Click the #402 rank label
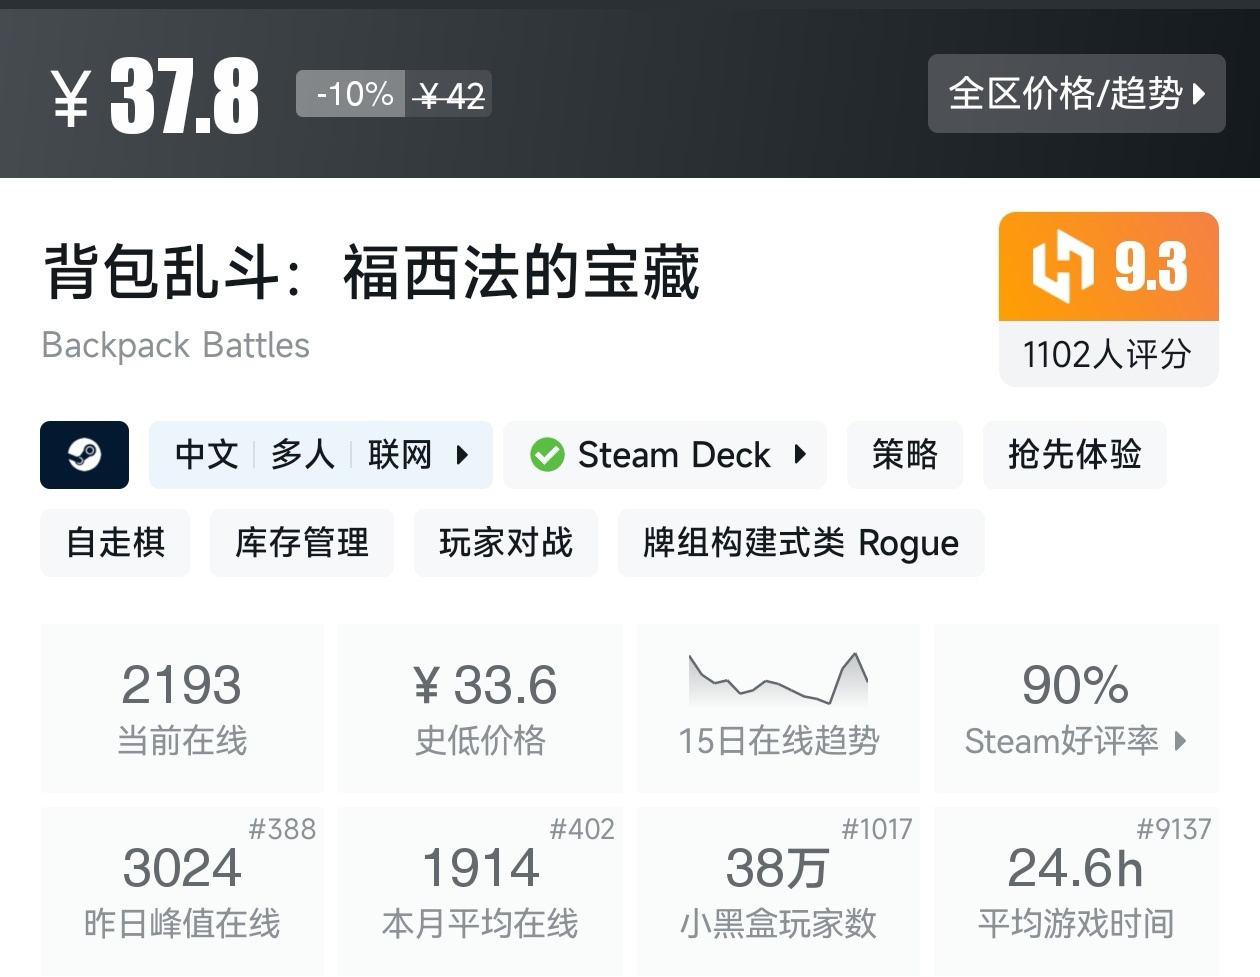This screenshot has width=1260, height=977. click(x=582, y=829)
